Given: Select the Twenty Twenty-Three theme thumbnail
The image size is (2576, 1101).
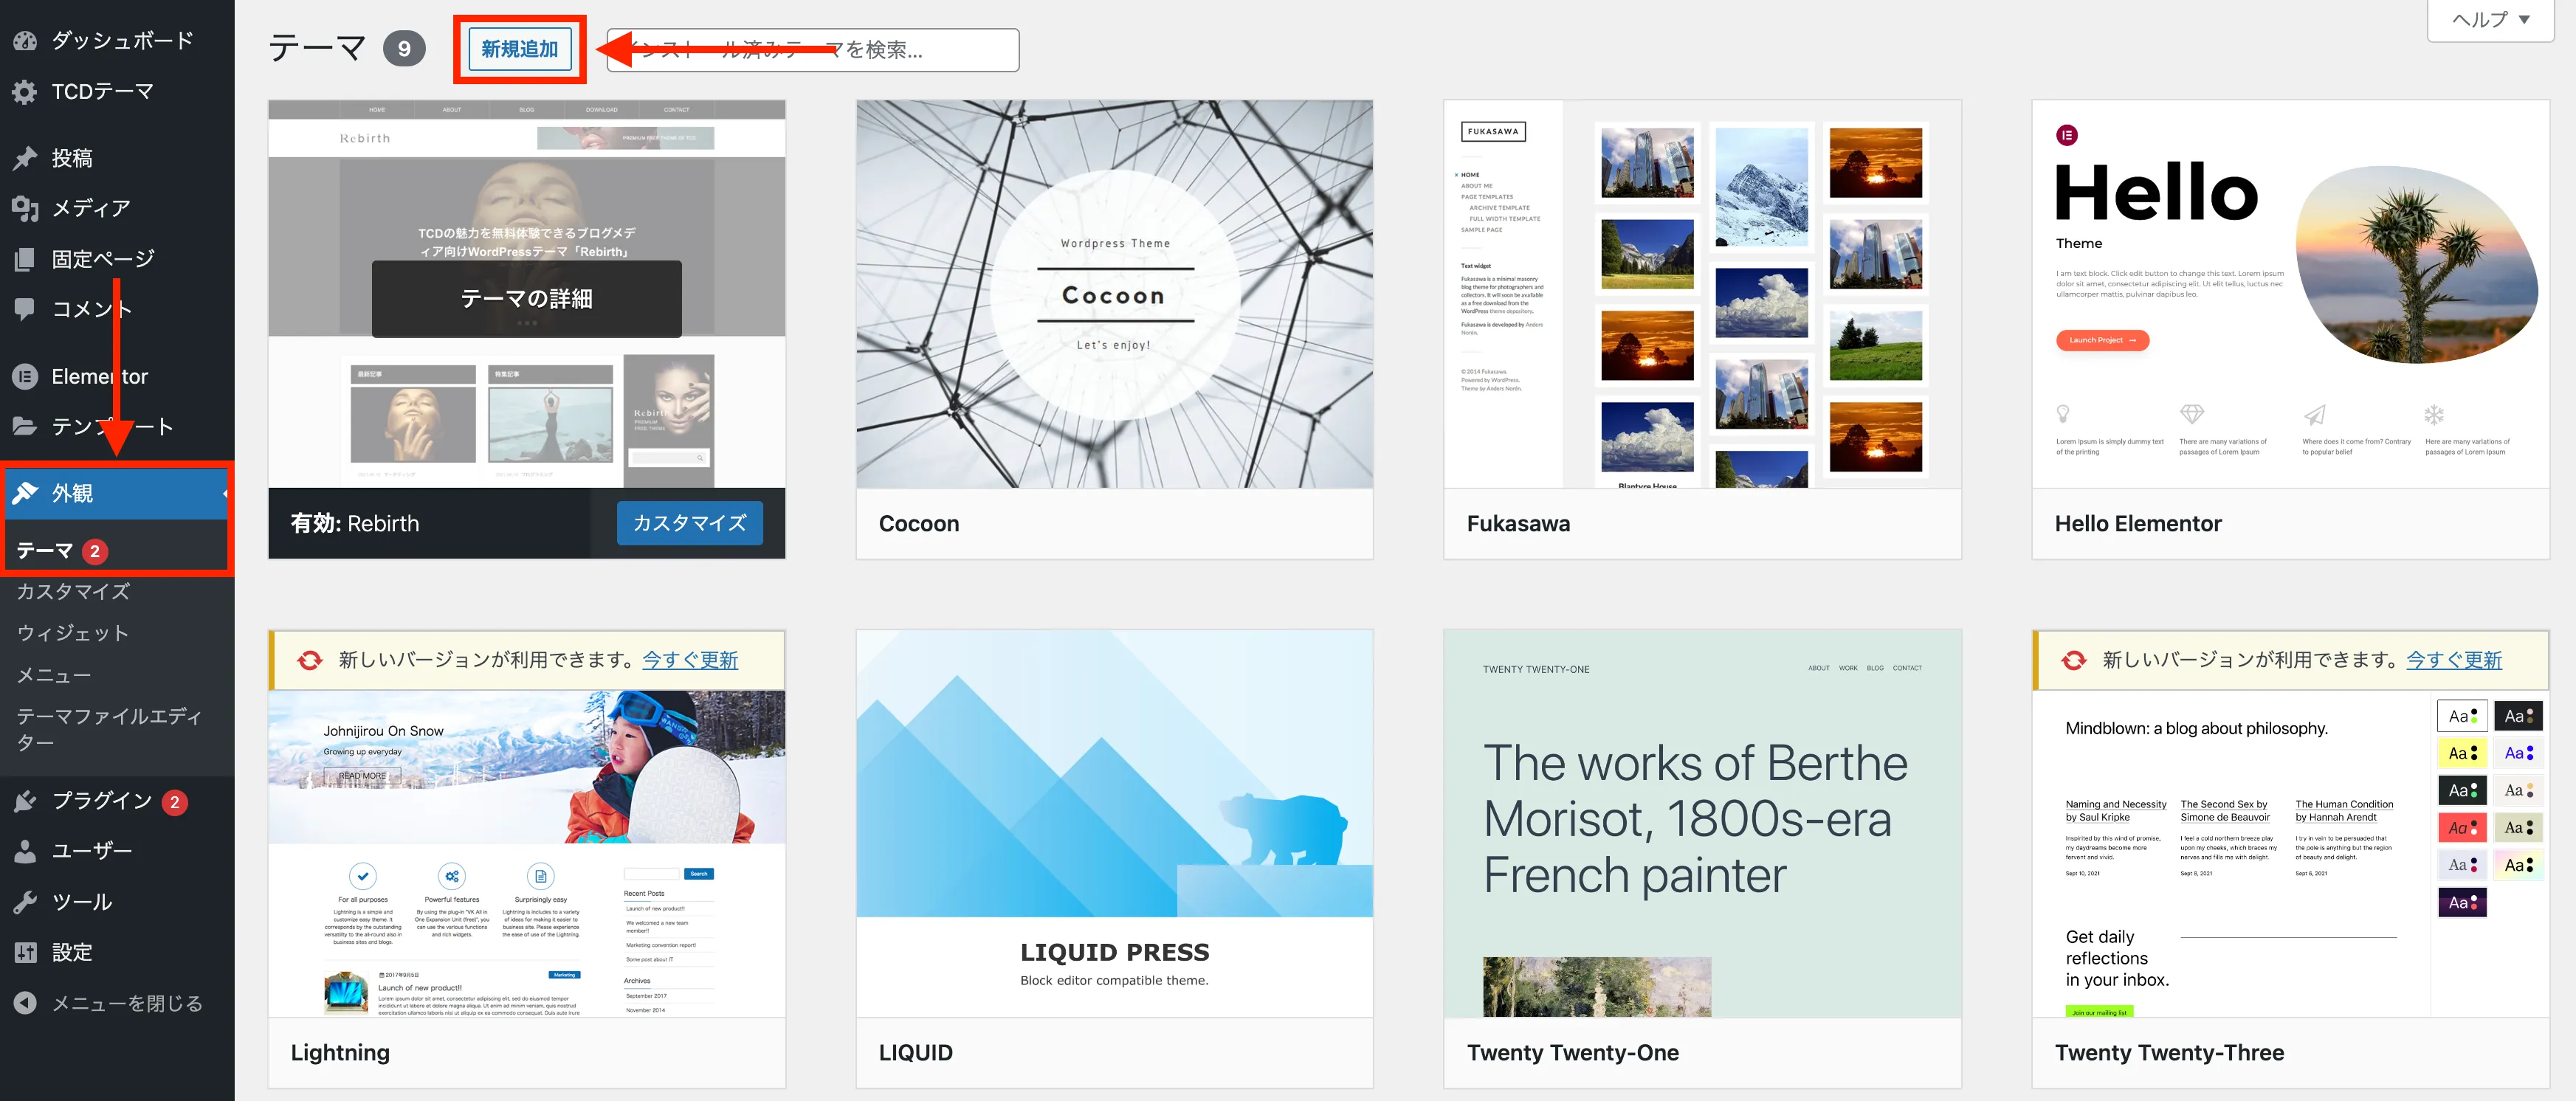Looking at the screenshot, I should (x=2290, y=853).
